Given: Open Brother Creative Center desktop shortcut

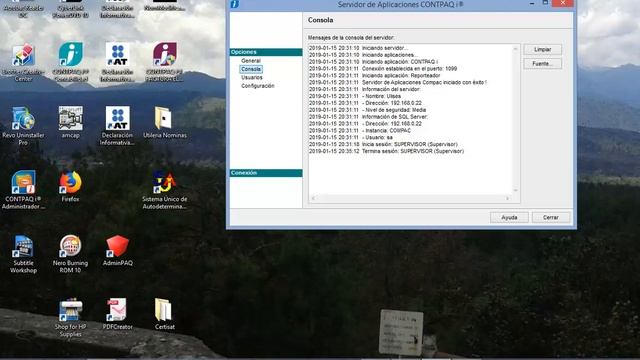Looking at the screenshot, I should pos(23,62).
